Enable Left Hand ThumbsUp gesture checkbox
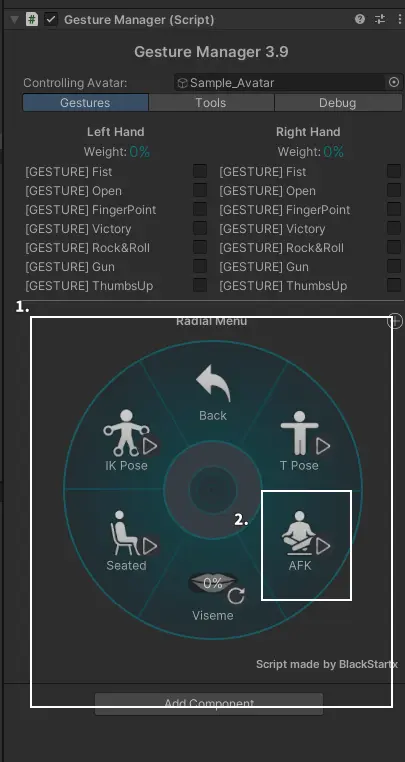405x762 pixels. (x=200, y=285)
